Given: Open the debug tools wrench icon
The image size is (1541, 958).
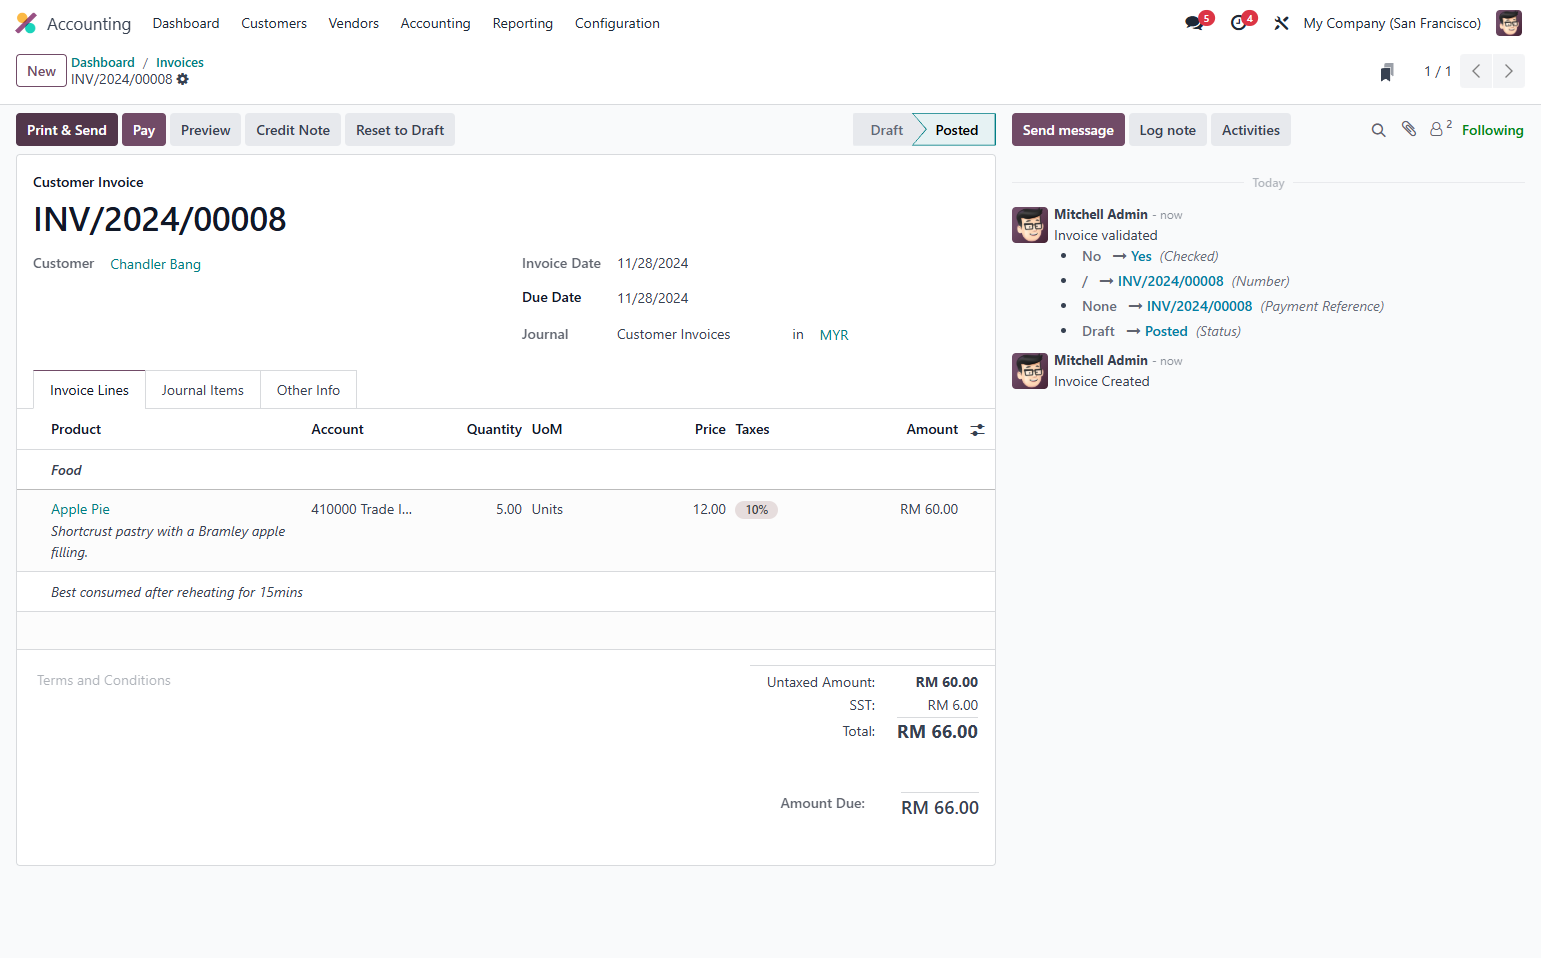Looking at the screenshot, I should click(1281, 23).
